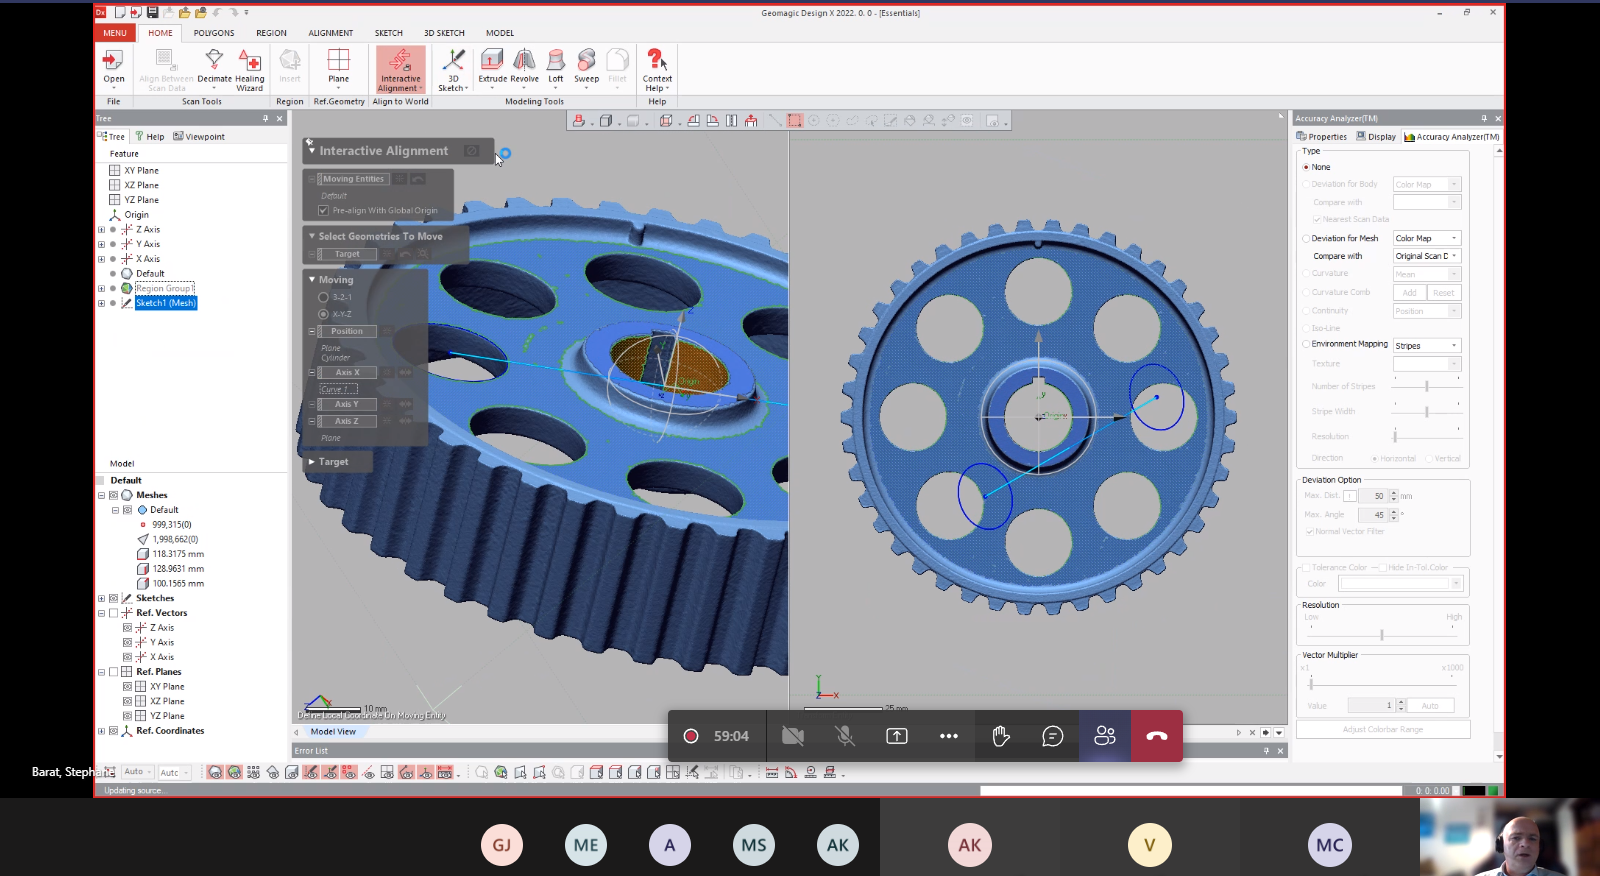1600x876 pixels.
Task: Select the Extrude modeling tool
Action: pyautogui.click(x=492, y=65)
